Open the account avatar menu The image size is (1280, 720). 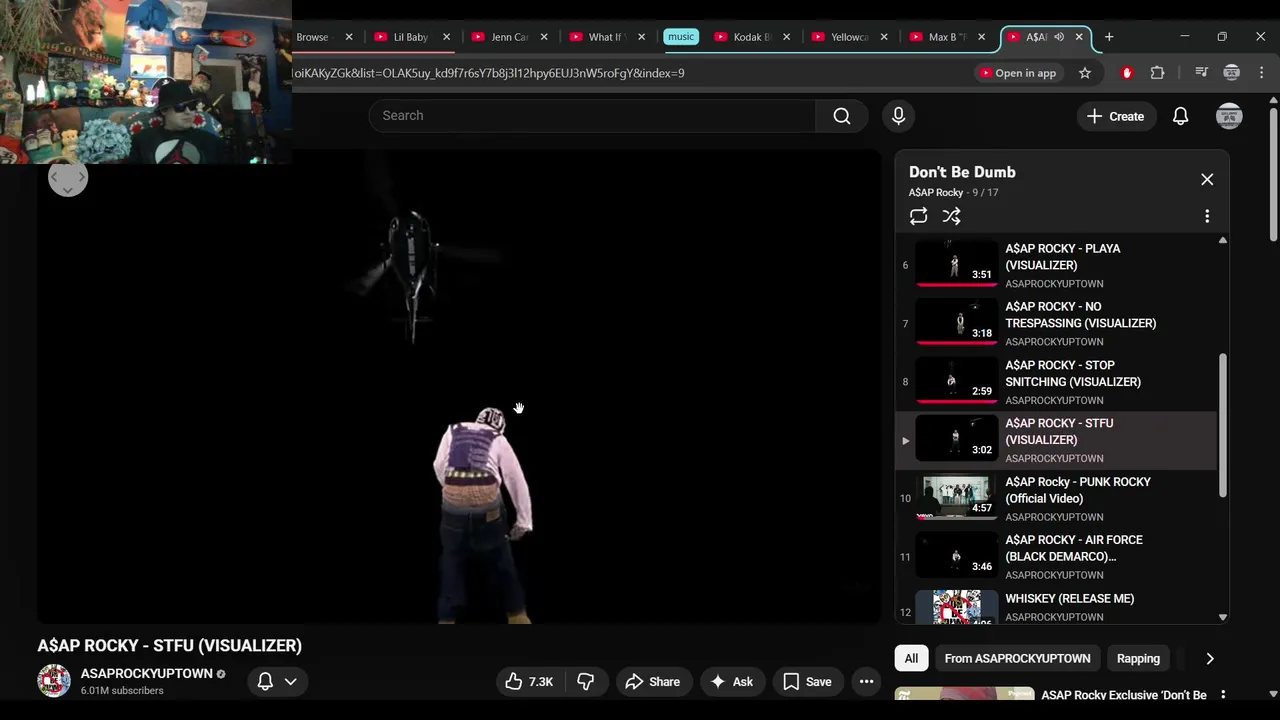[1229, 116]
